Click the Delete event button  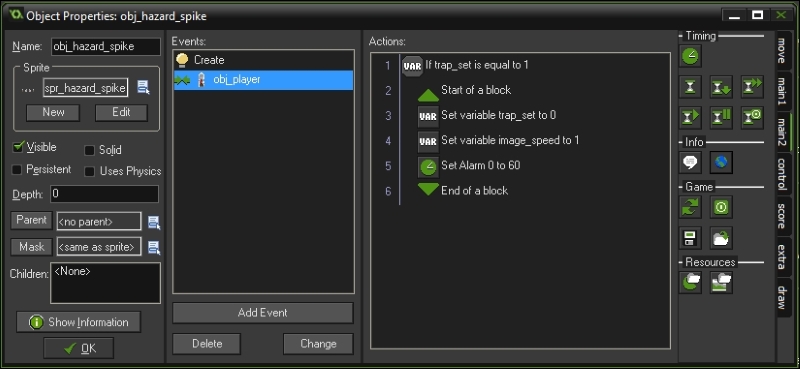(x=207, y=344)
